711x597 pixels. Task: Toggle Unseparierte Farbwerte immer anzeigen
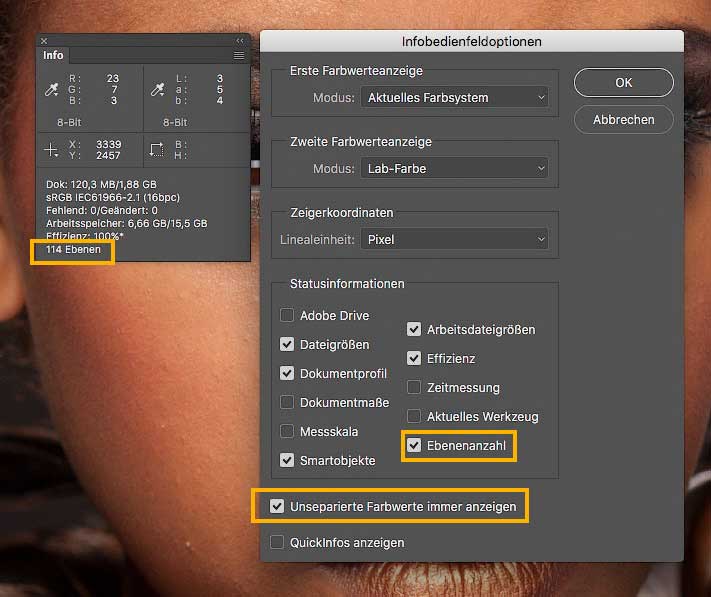pos(277,507)
